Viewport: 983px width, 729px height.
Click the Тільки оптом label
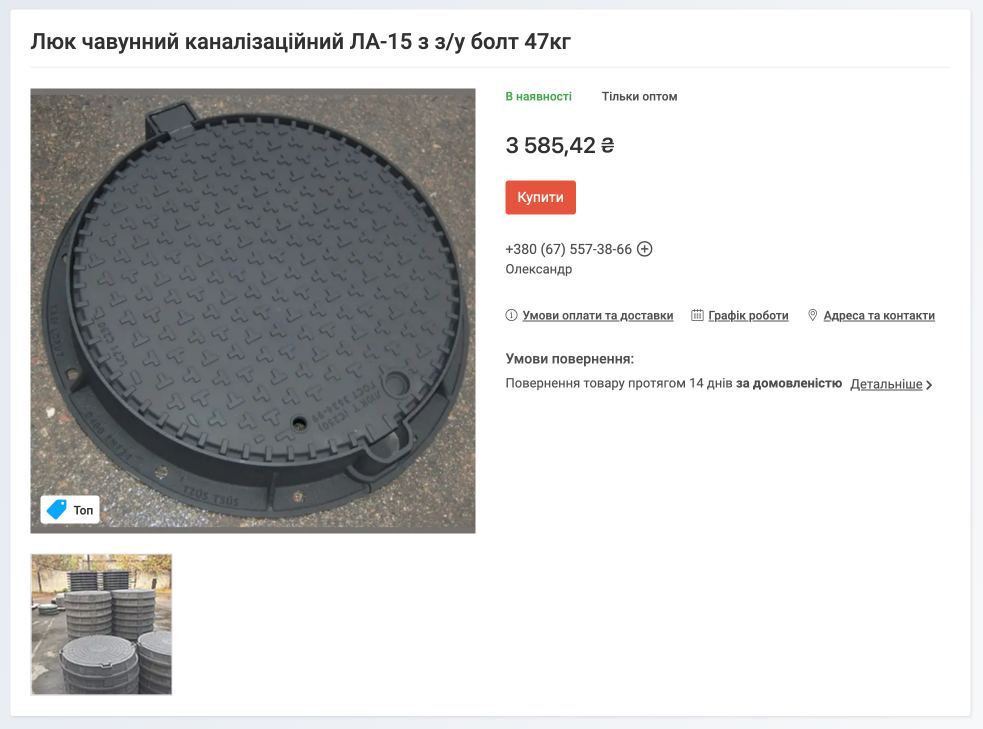pos(639,97)
